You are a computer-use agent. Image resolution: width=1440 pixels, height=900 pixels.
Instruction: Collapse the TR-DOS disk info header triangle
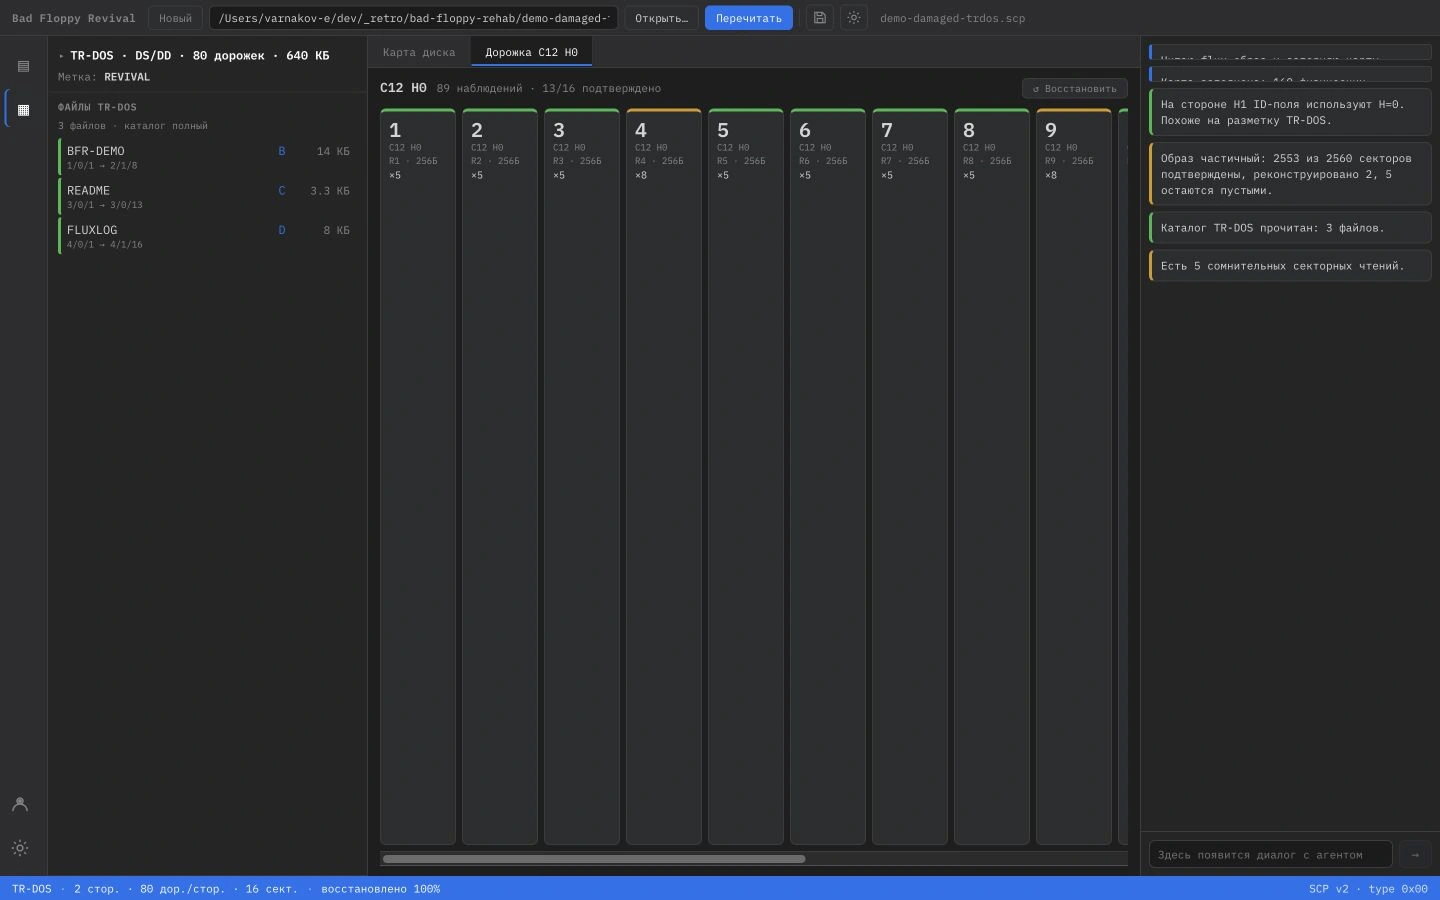[x=61, y=56]
